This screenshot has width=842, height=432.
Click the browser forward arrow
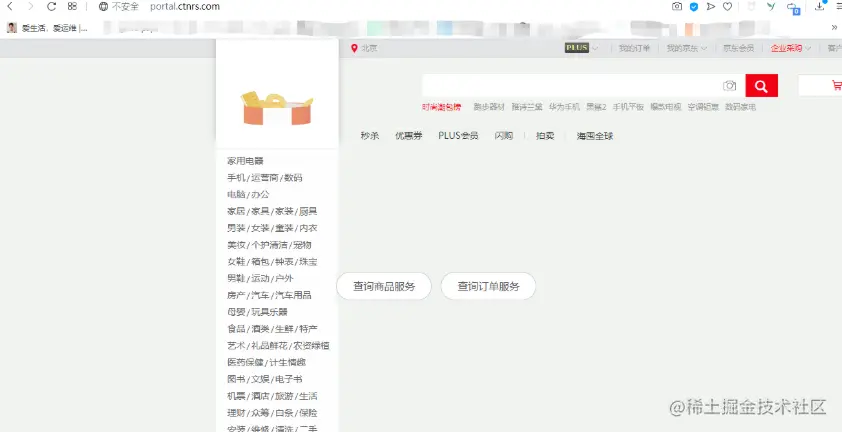point(31,6)
